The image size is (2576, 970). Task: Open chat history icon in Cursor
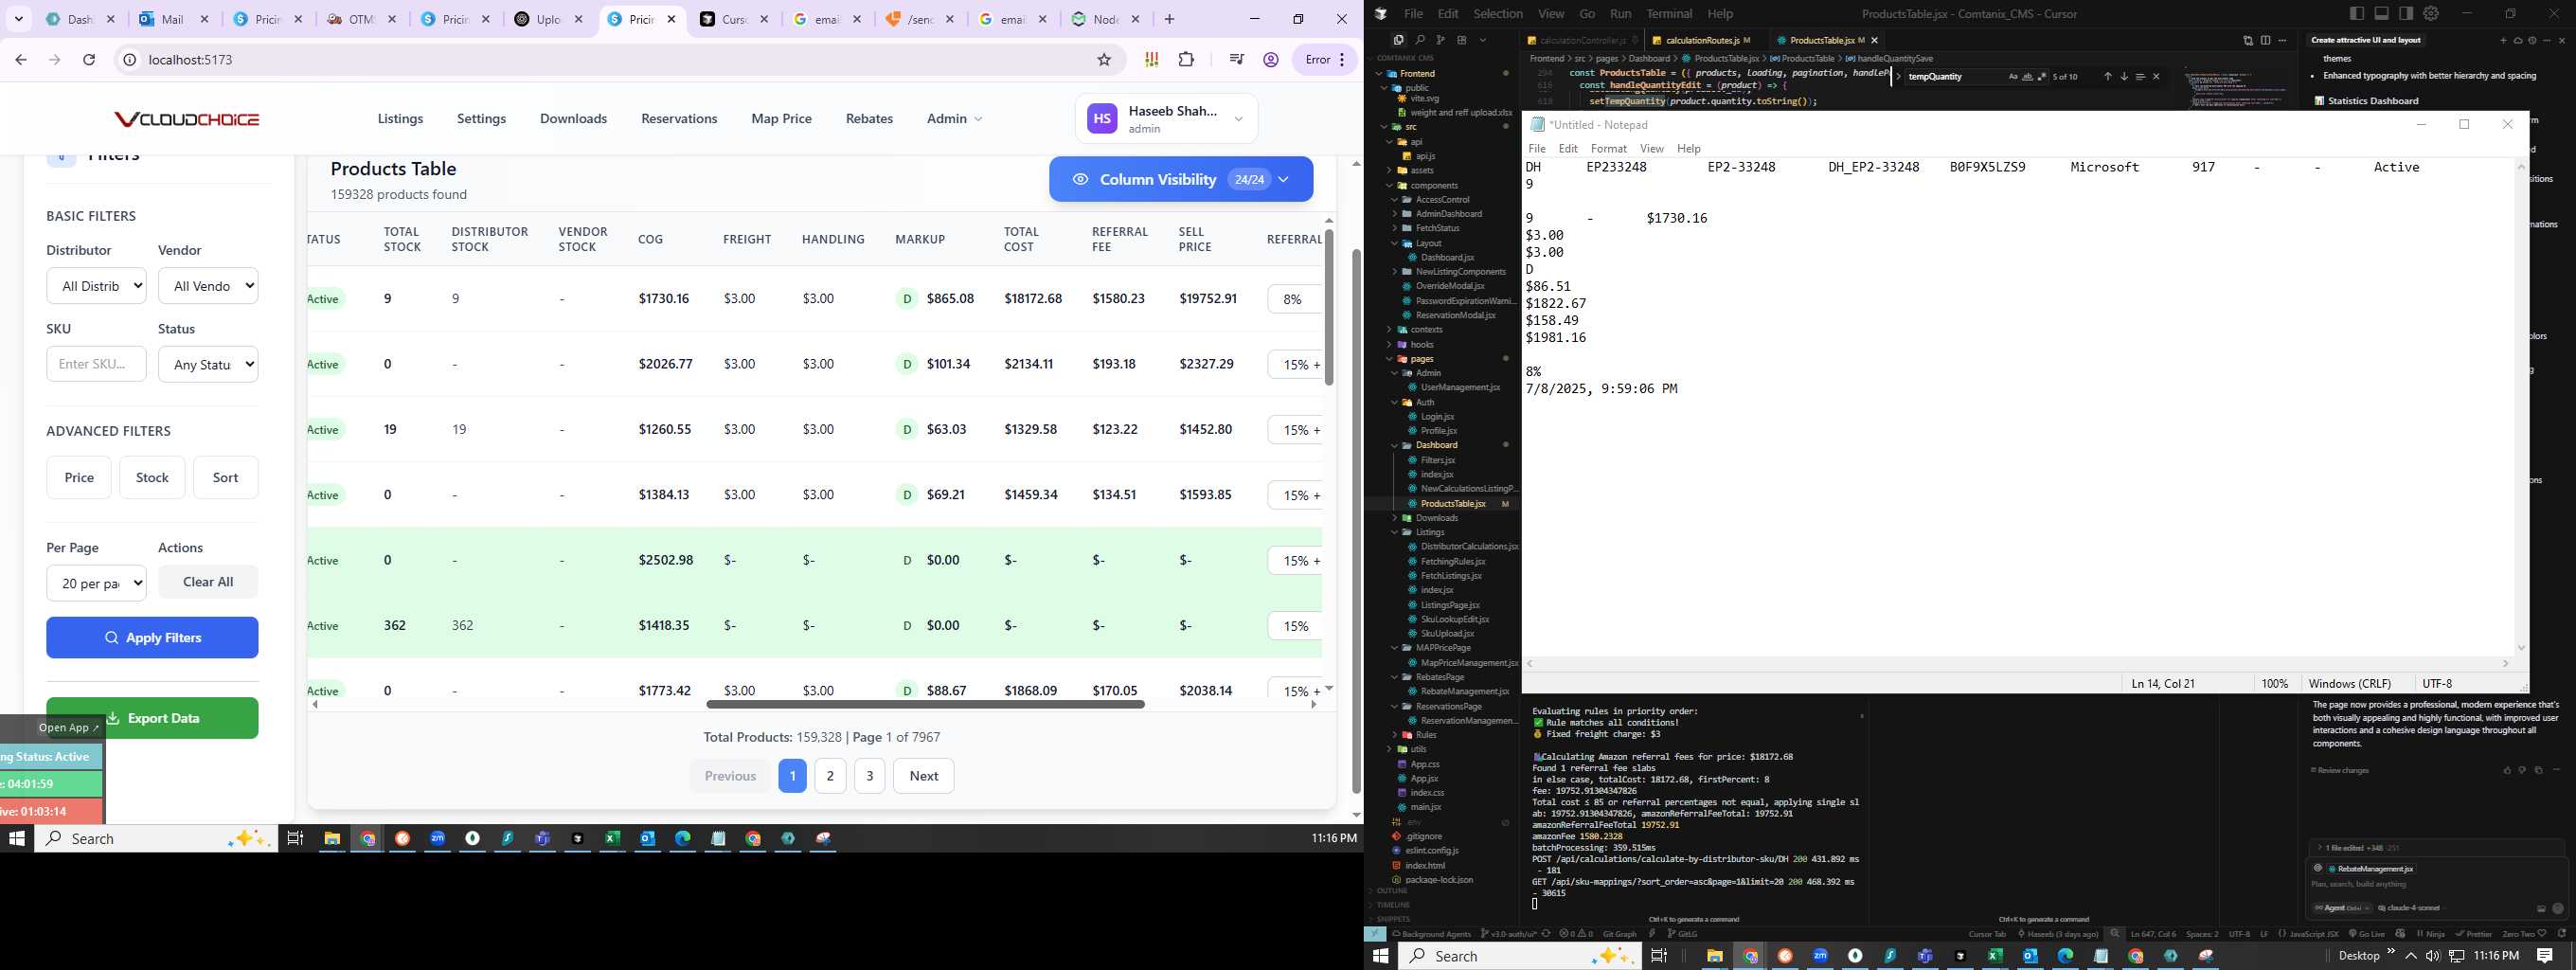coord(2532,40)
